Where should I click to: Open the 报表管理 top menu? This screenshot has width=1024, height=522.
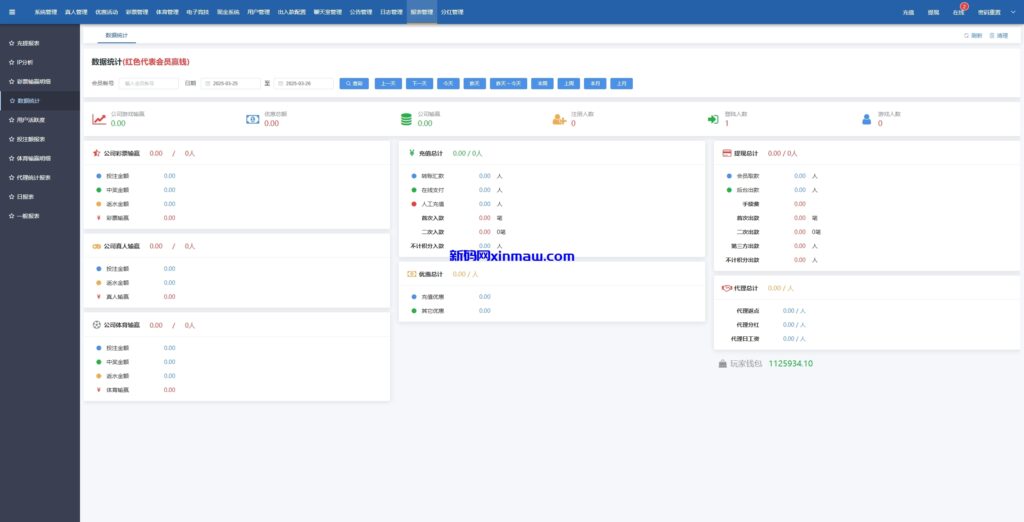[421, 12]
